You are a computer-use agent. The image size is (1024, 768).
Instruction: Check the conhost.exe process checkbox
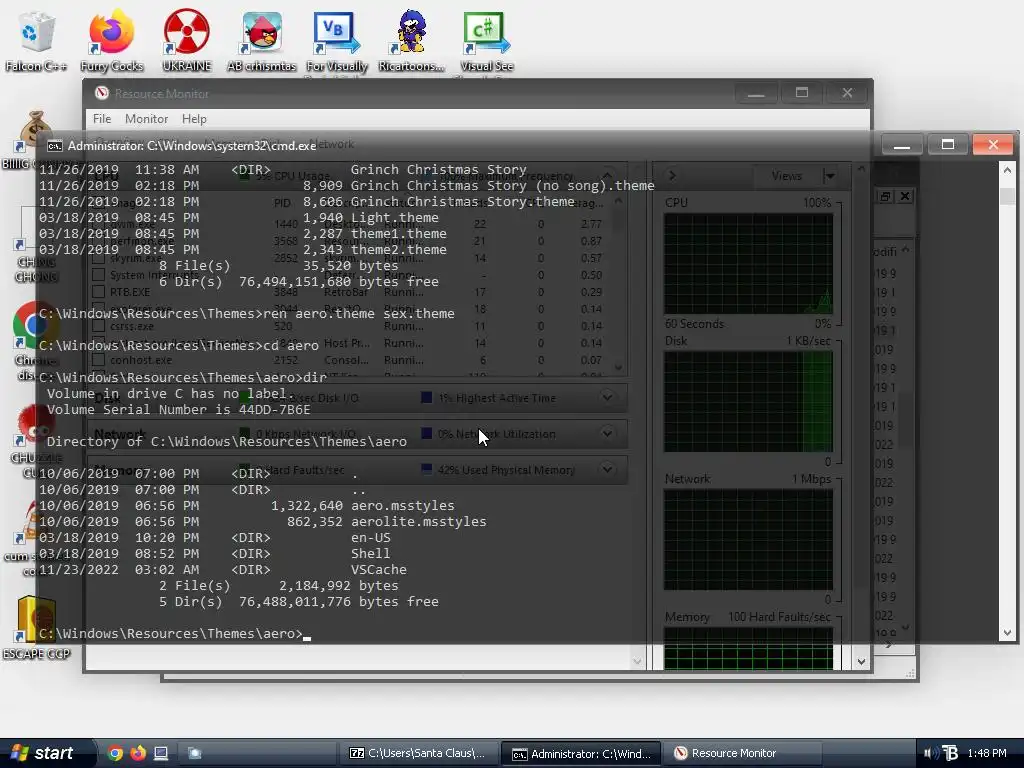[x=99, y=360]
